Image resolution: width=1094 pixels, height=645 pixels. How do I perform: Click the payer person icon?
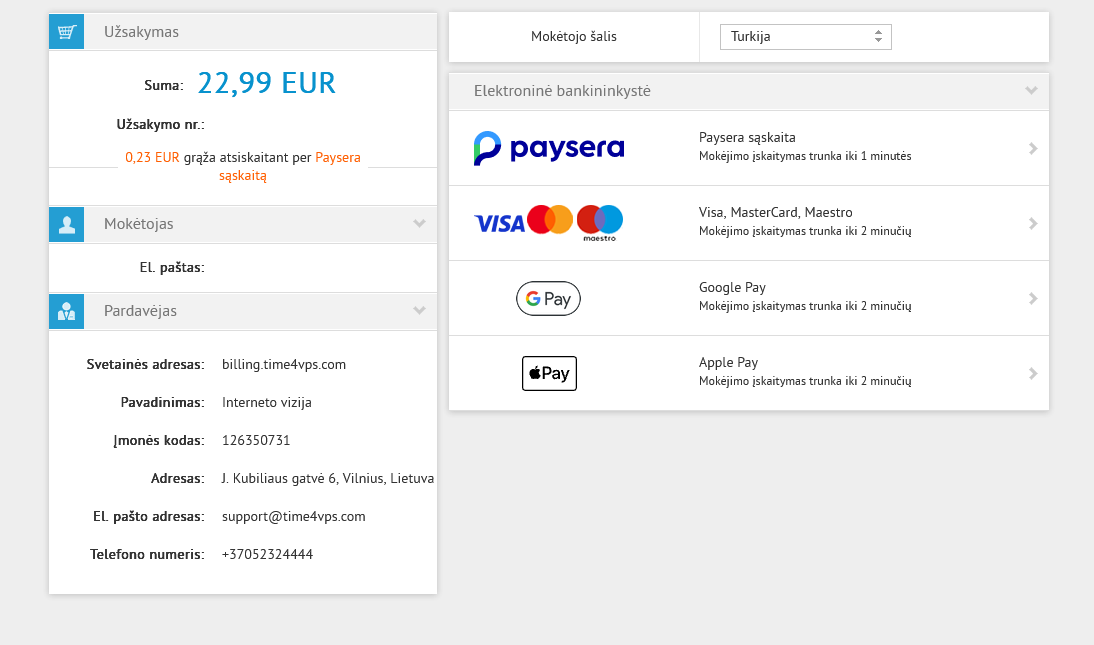[x=66, y=224]
